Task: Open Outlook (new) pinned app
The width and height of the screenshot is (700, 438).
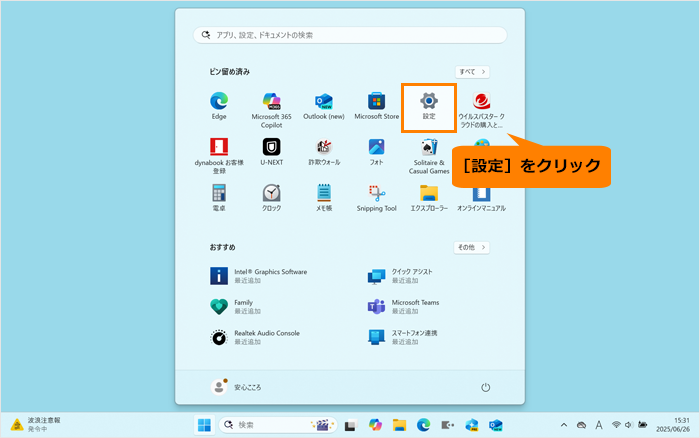Action: (324, 106)
